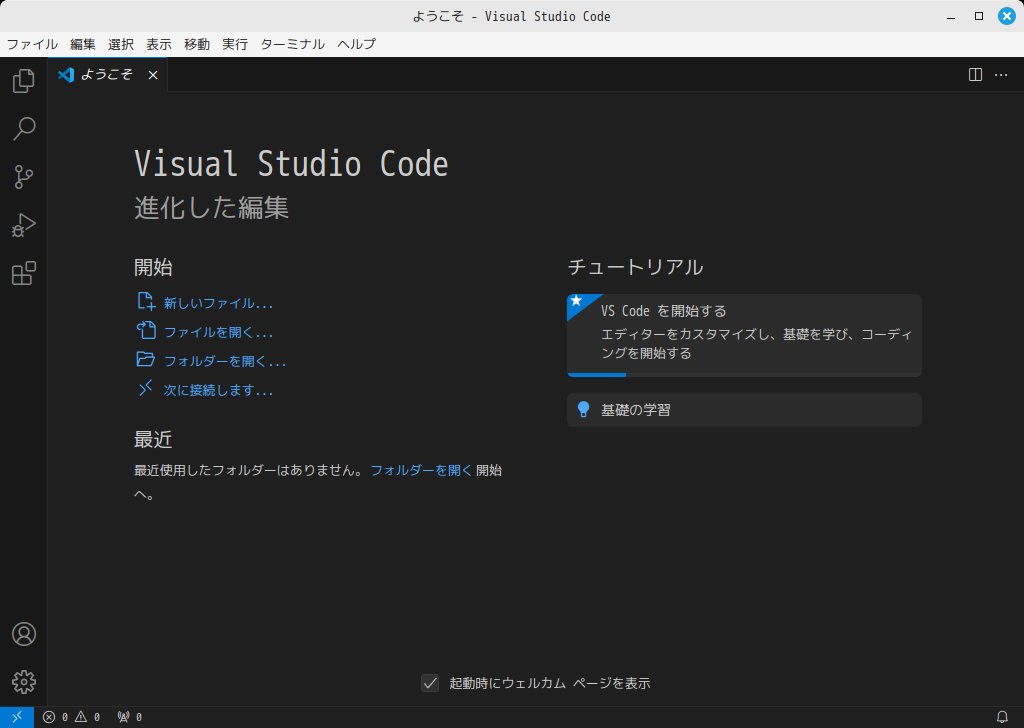The height and width of the screenshot is (728, 1024).
Task: Open the Extensions view icon
Action: (23, 274)
